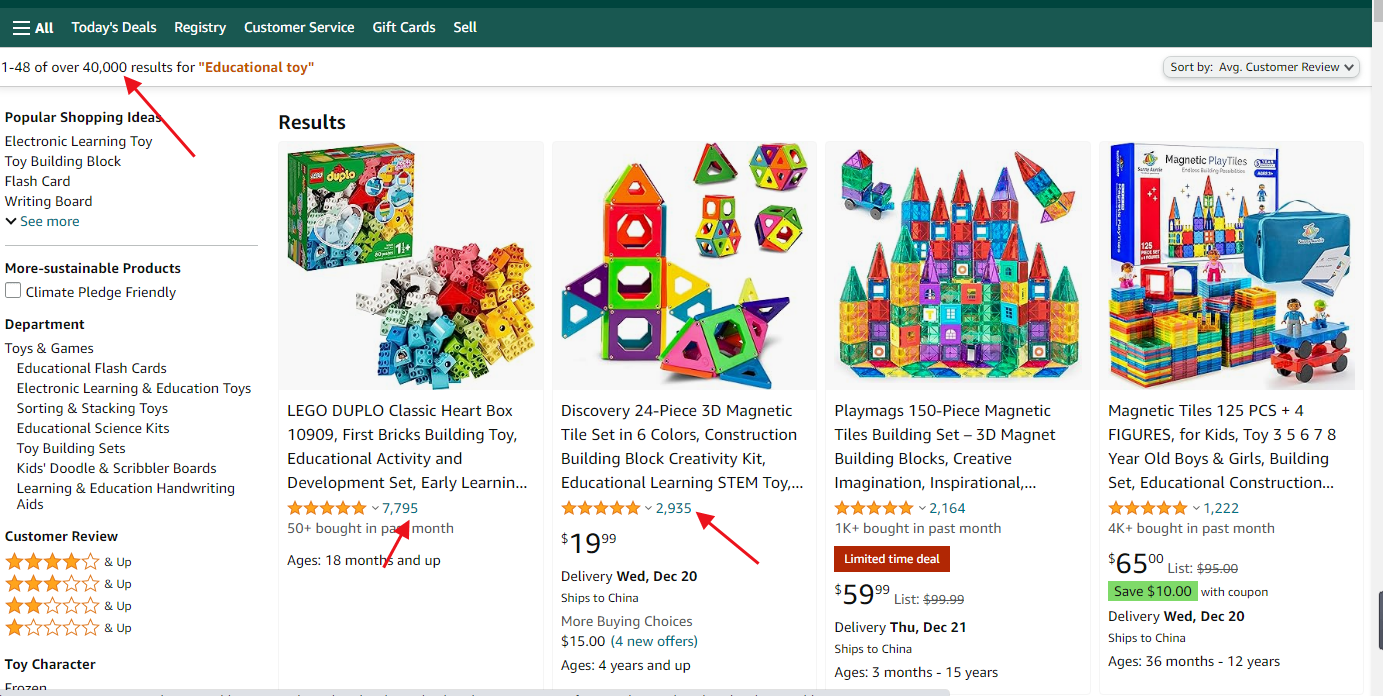Open the 7,795 reviews count link
The height and width of the screenshot is (696, 1383).
(x=400, y=508)
